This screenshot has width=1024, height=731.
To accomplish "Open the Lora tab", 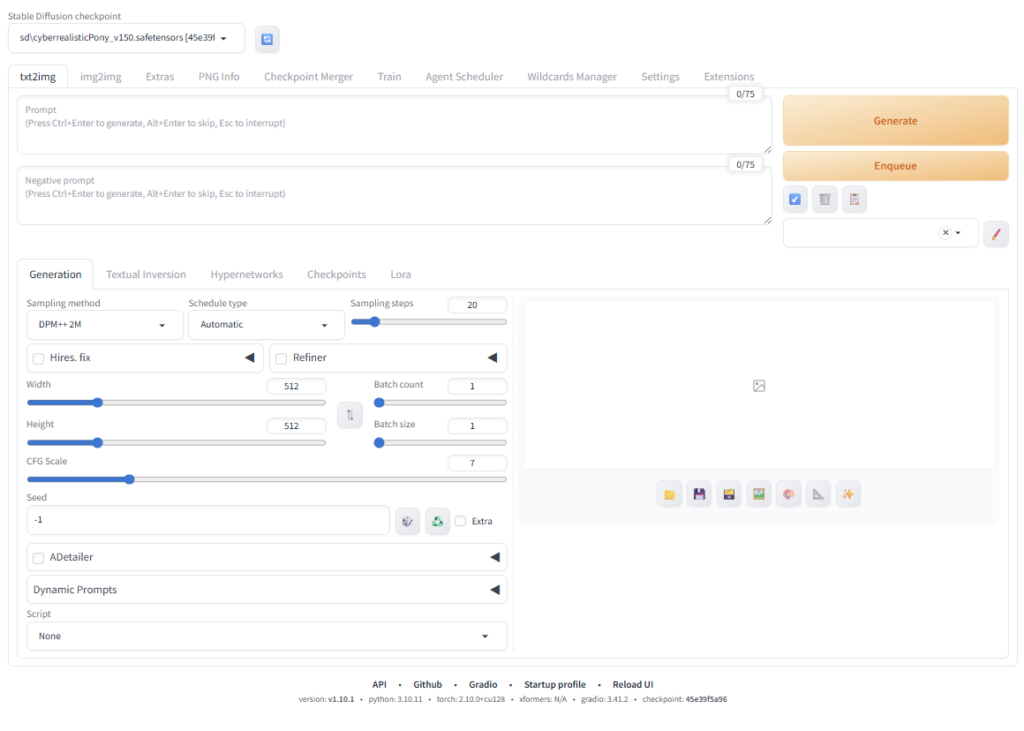I will click(x=400, y=274).
